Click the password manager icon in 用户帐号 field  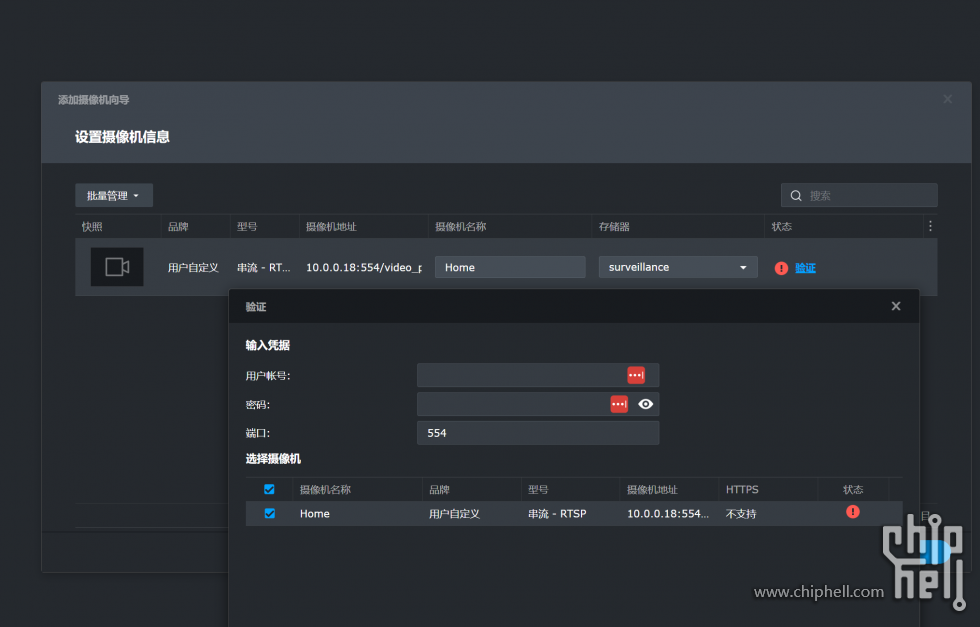point(636,375)
